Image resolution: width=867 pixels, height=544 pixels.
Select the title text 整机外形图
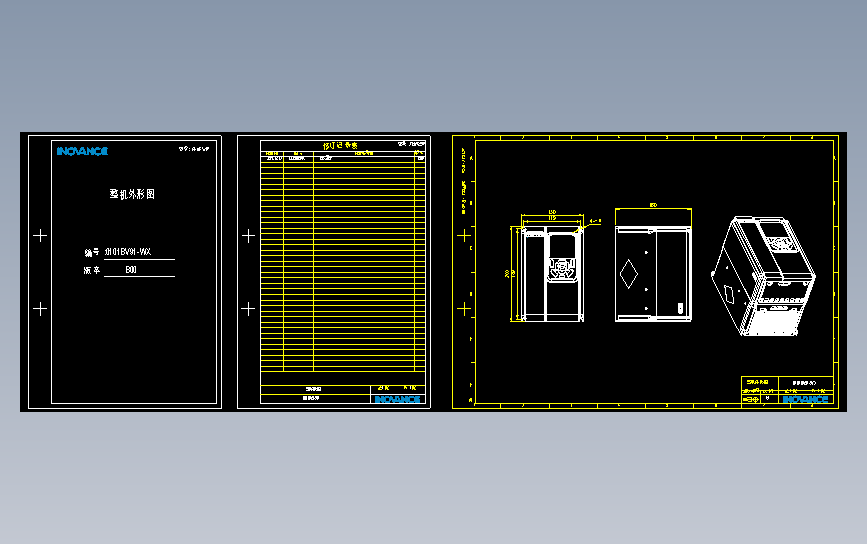(x=132, y=194)
